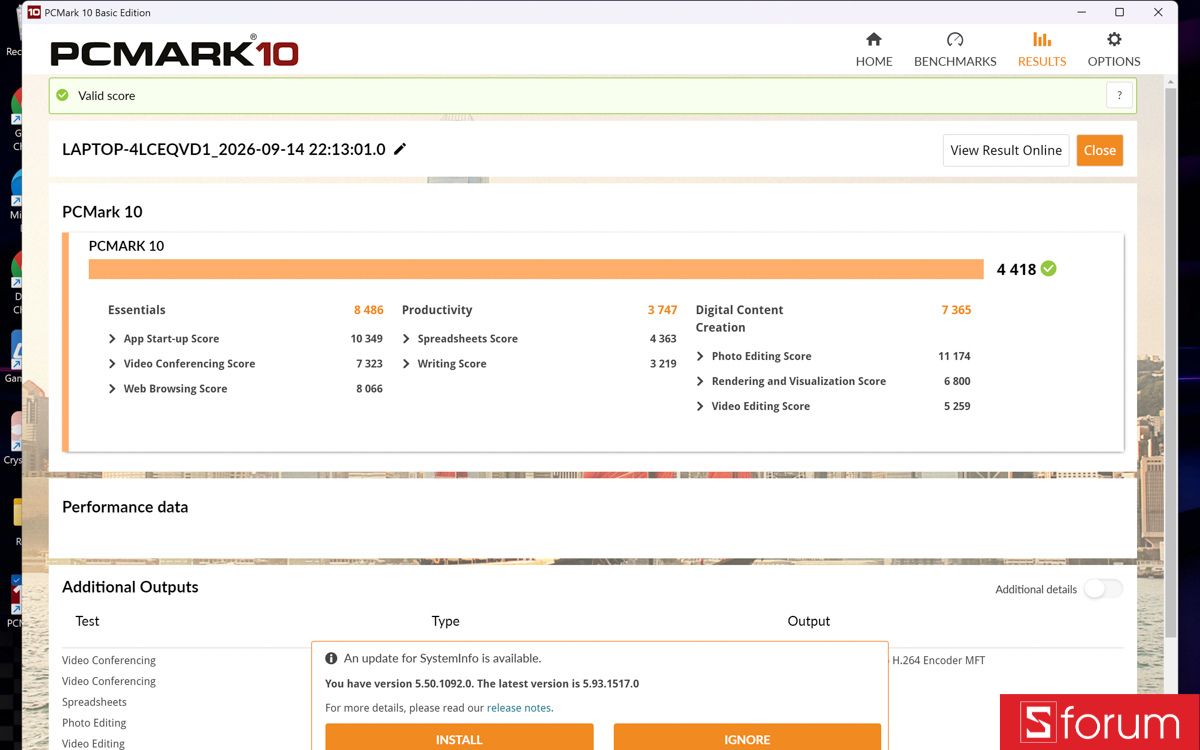Open the release notes link
1200x750 pixels.
[519, 708]
